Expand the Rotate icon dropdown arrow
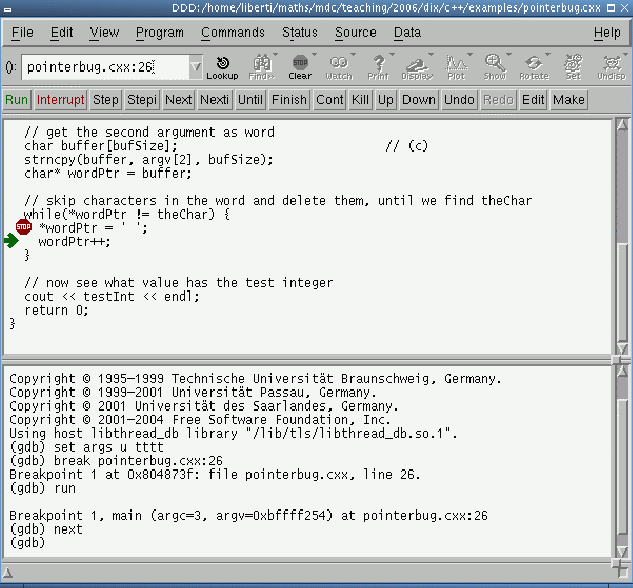 pyautogui.click(x=547, y=54)
